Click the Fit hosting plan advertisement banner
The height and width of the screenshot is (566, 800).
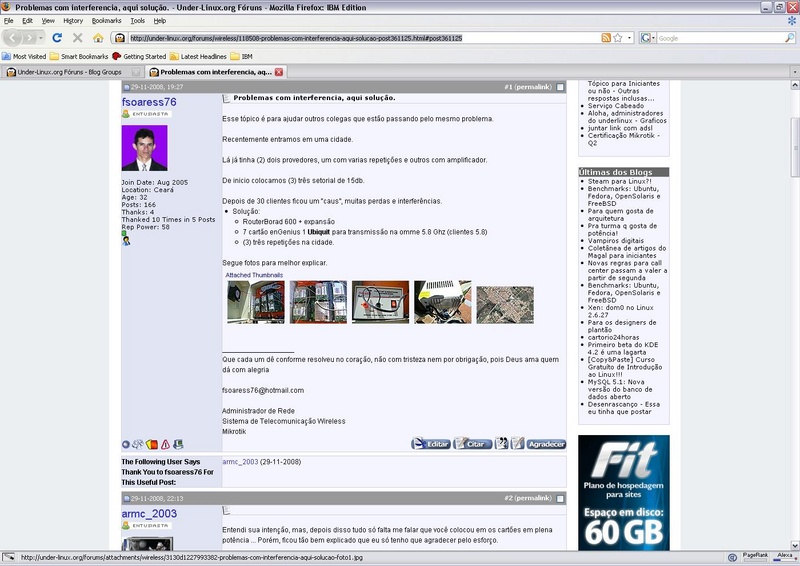[623, 493]
